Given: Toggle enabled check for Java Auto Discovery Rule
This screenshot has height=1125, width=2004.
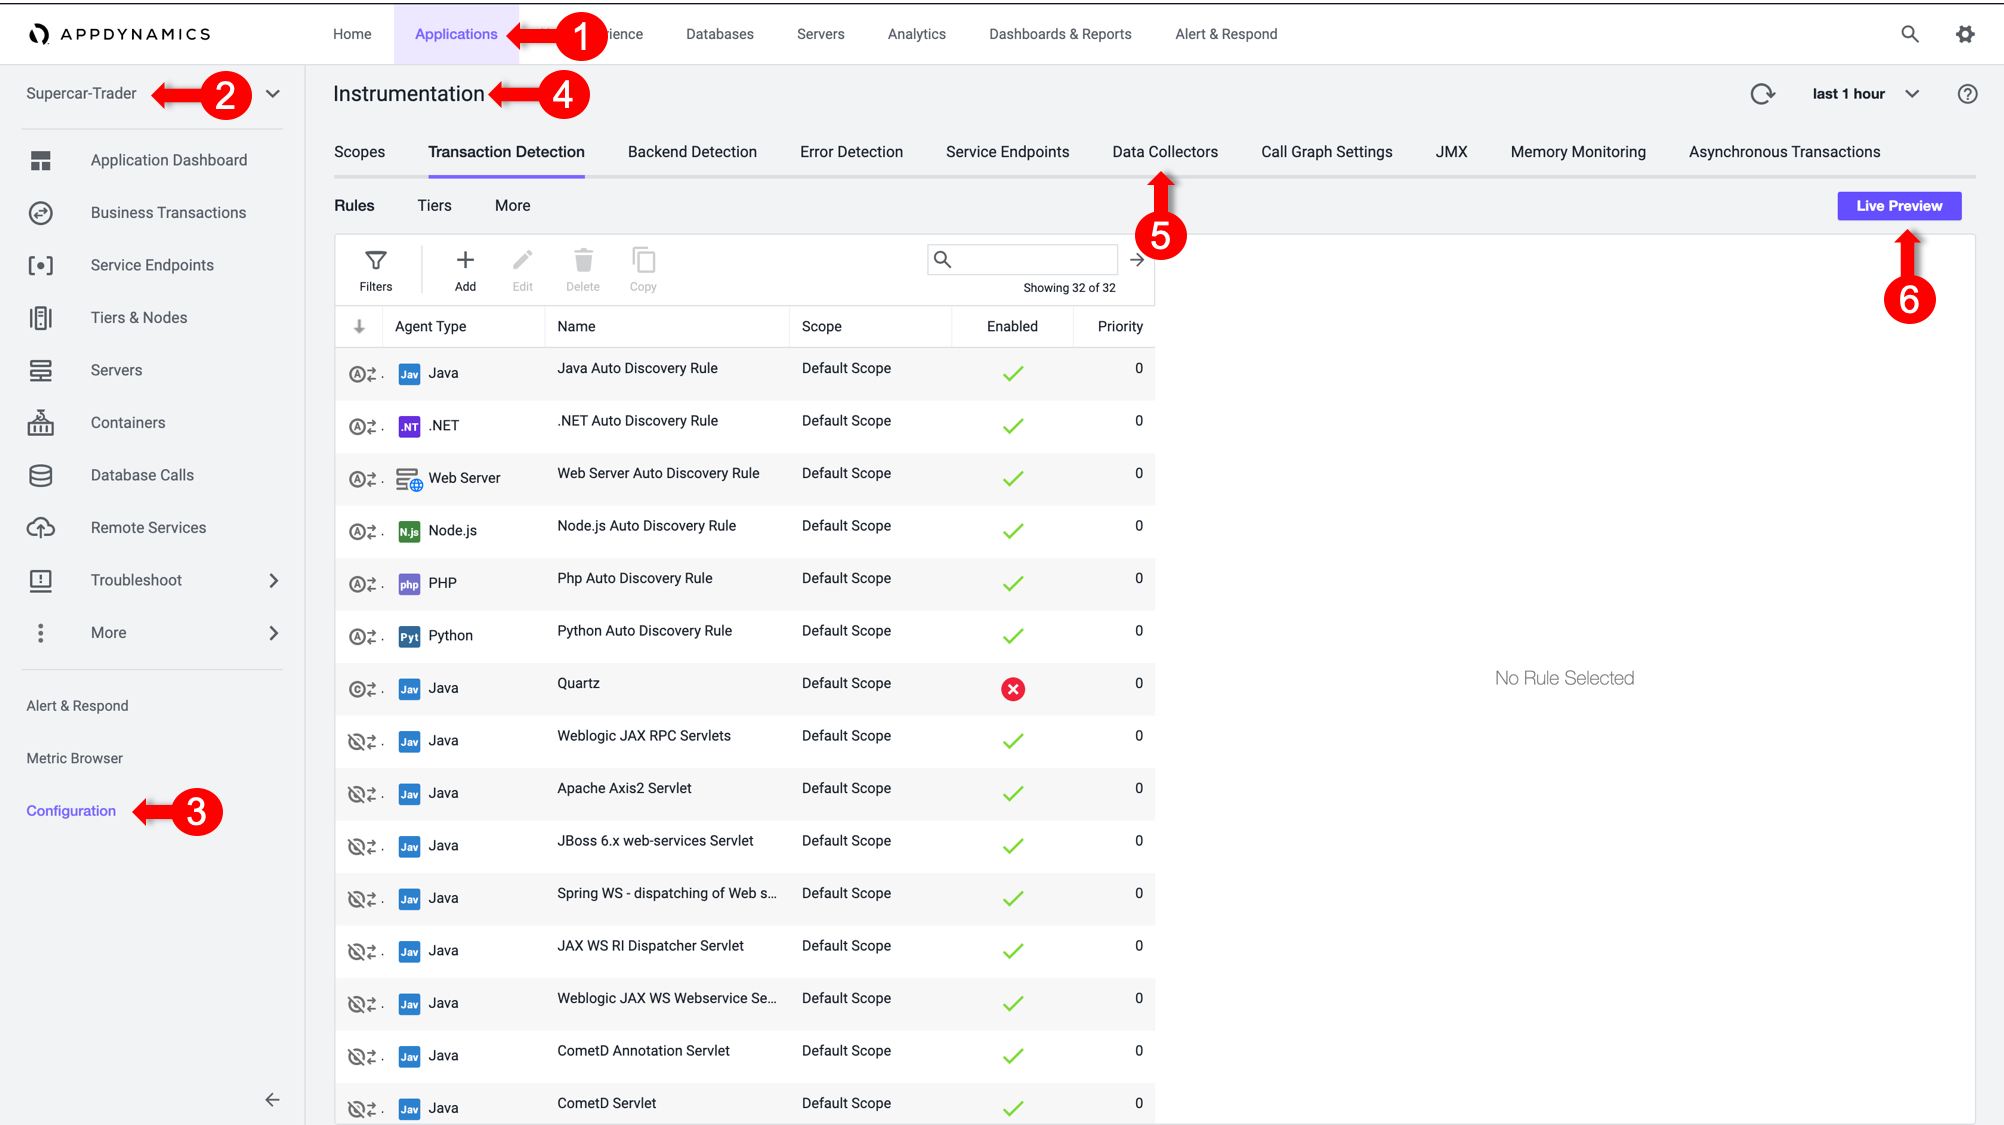Looking at the screenshot, I should click(x=1013, y=373).
